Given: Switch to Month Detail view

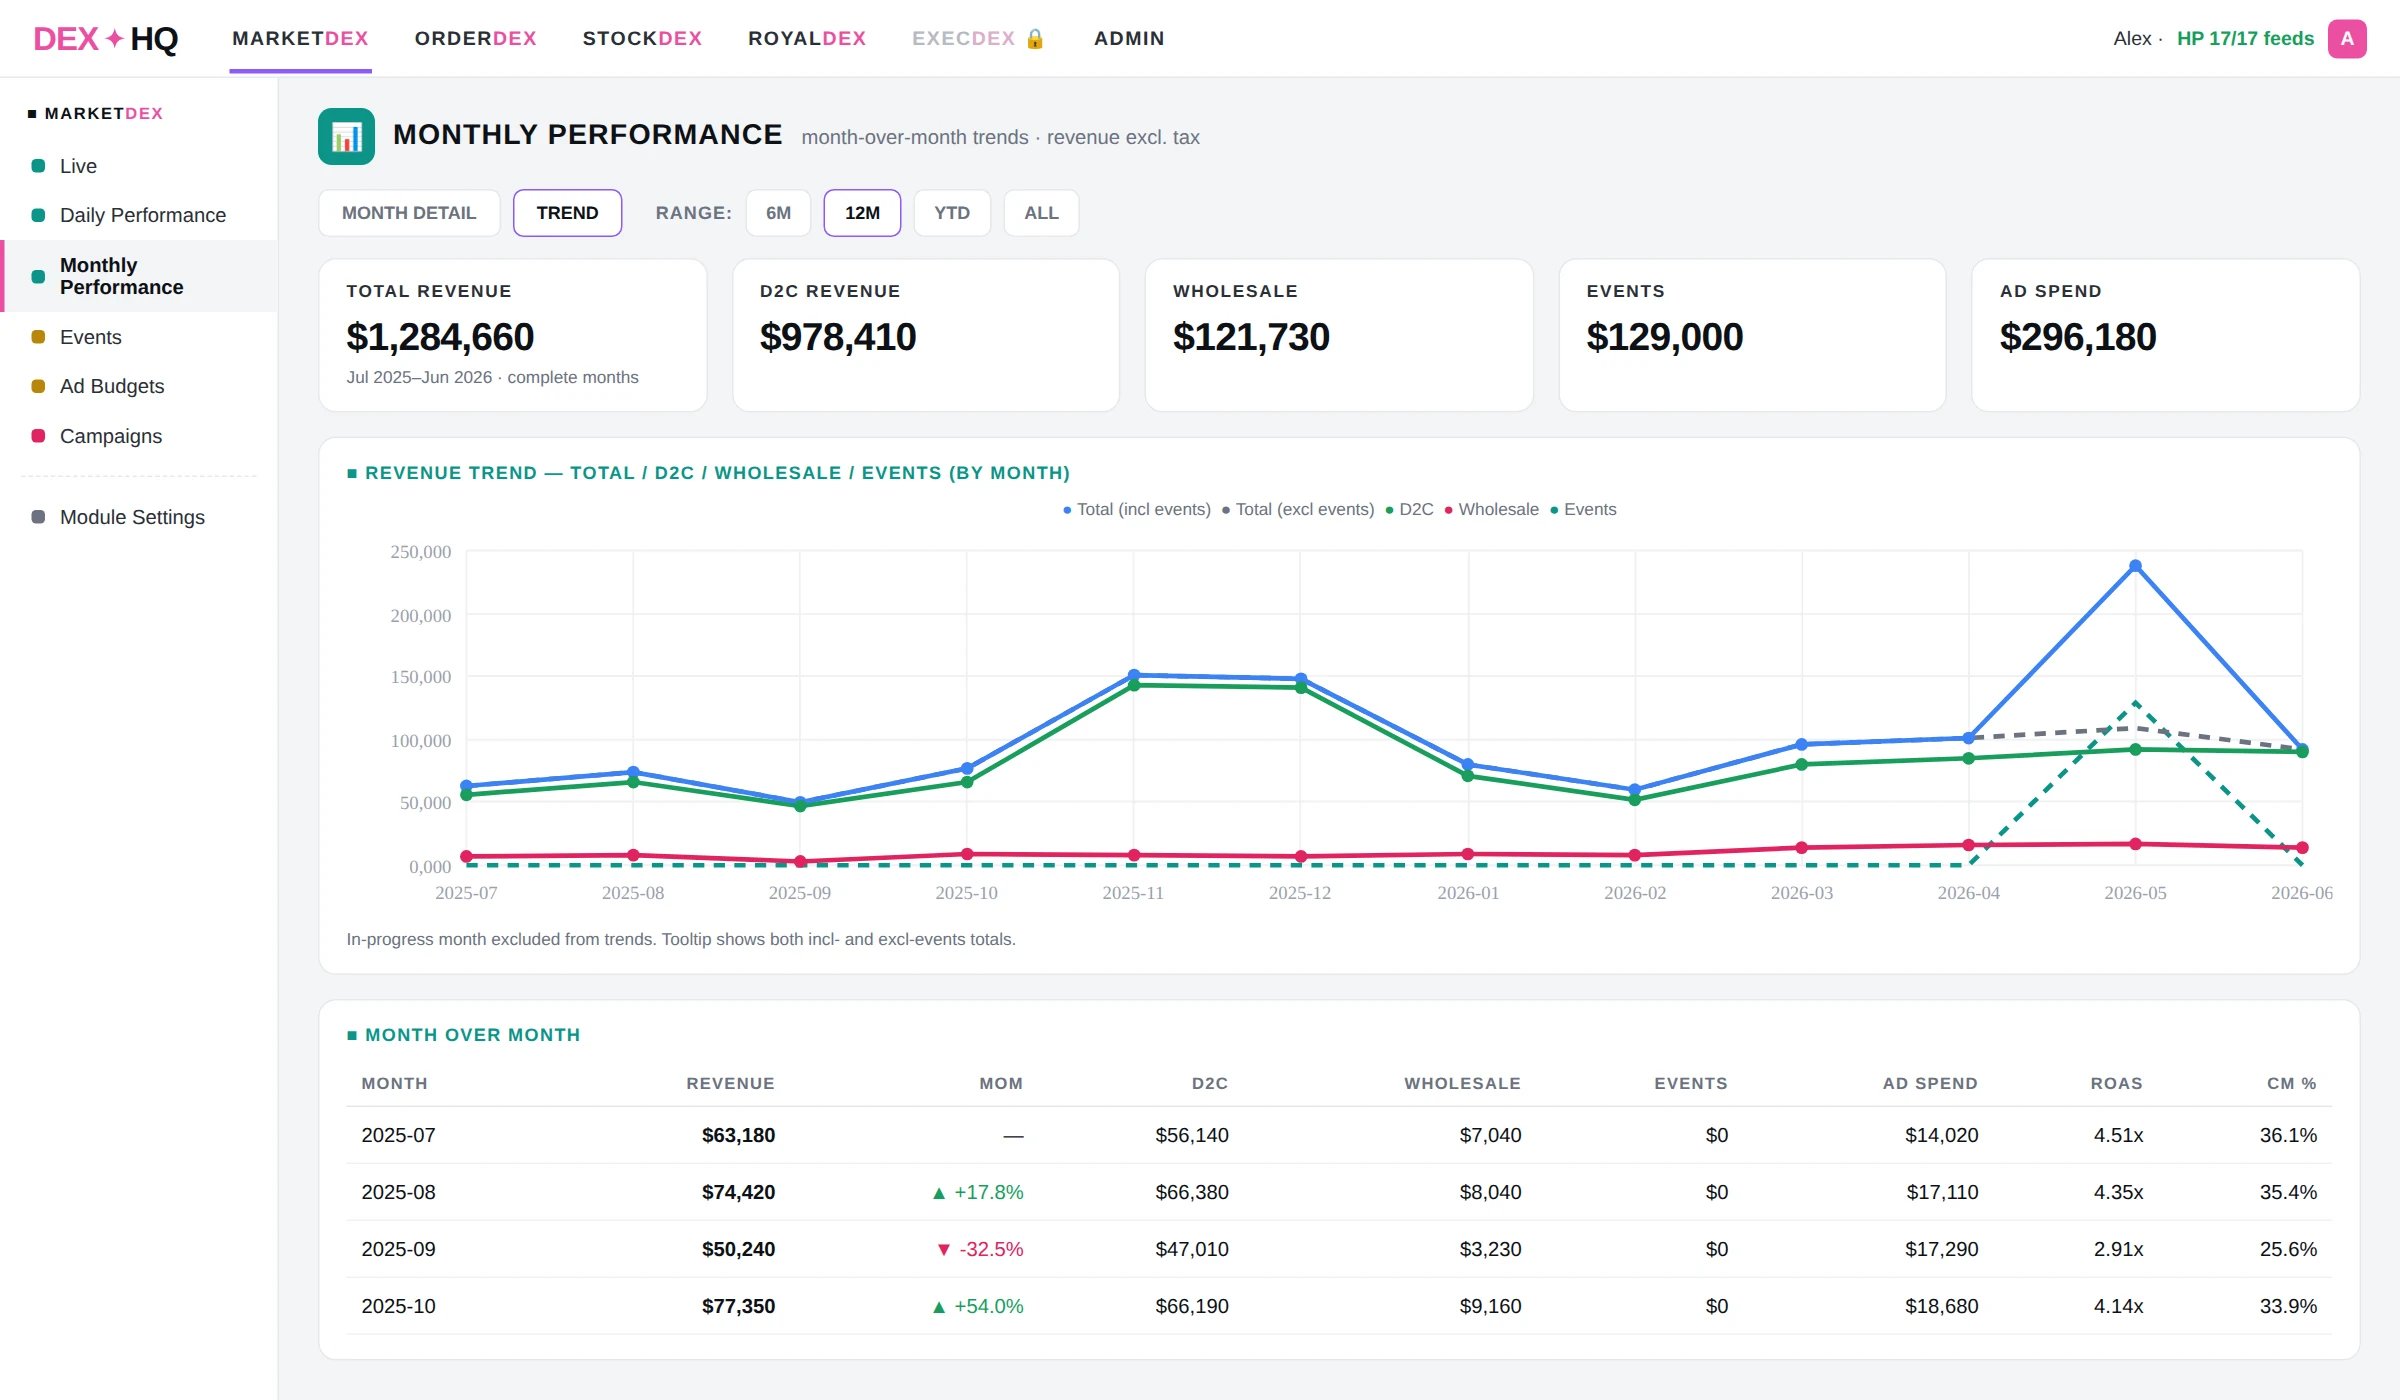Looking at the screenshot, I should pos(409,213).
